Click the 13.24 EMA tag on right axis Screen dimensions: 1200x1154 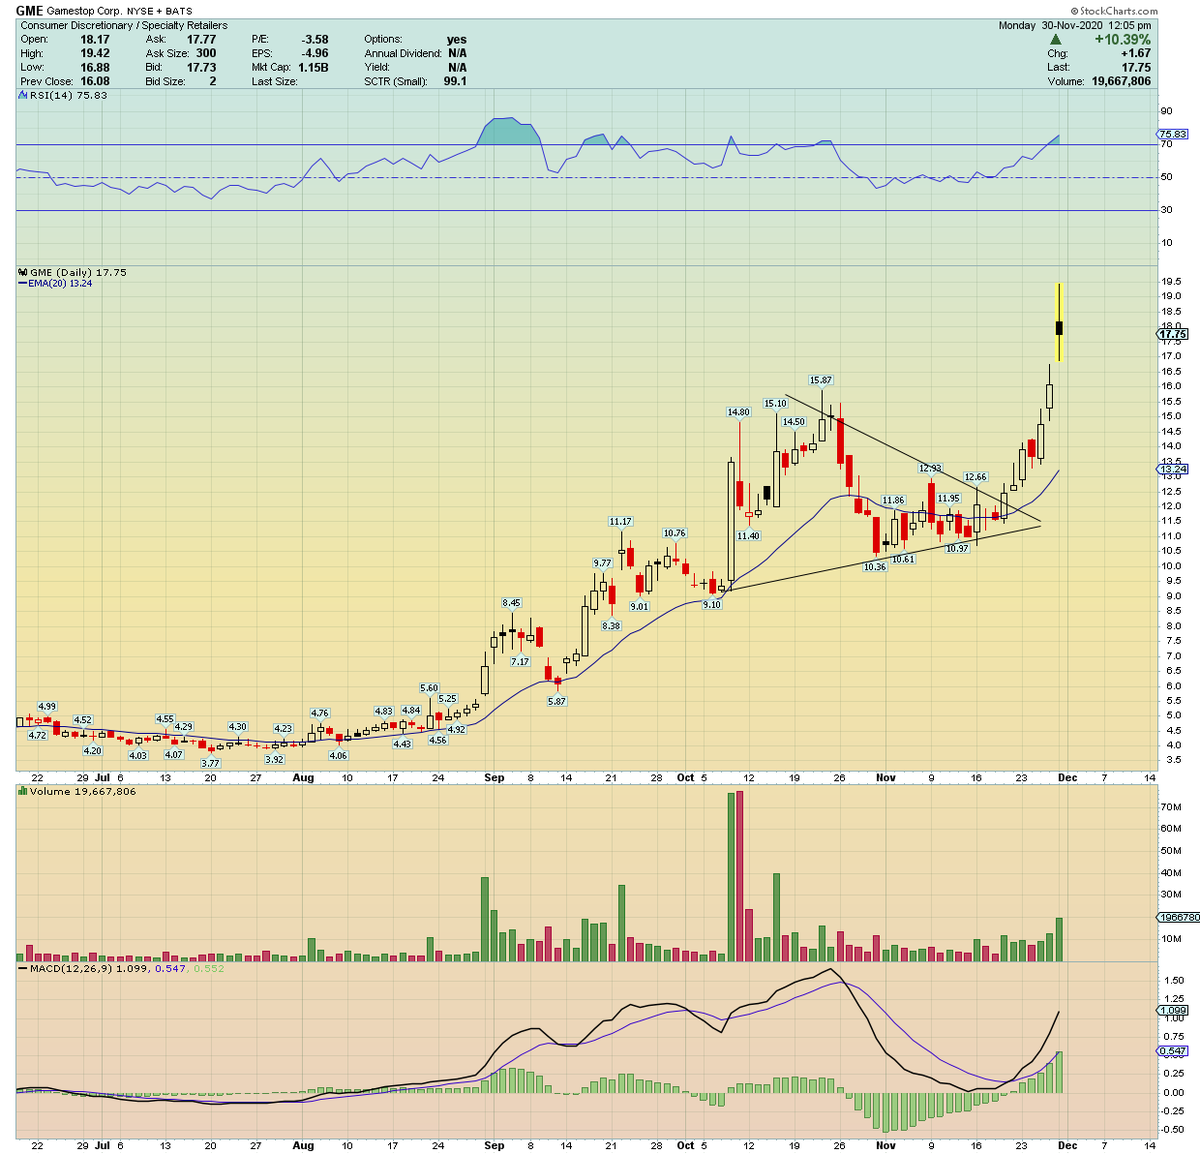(1172, 468)
